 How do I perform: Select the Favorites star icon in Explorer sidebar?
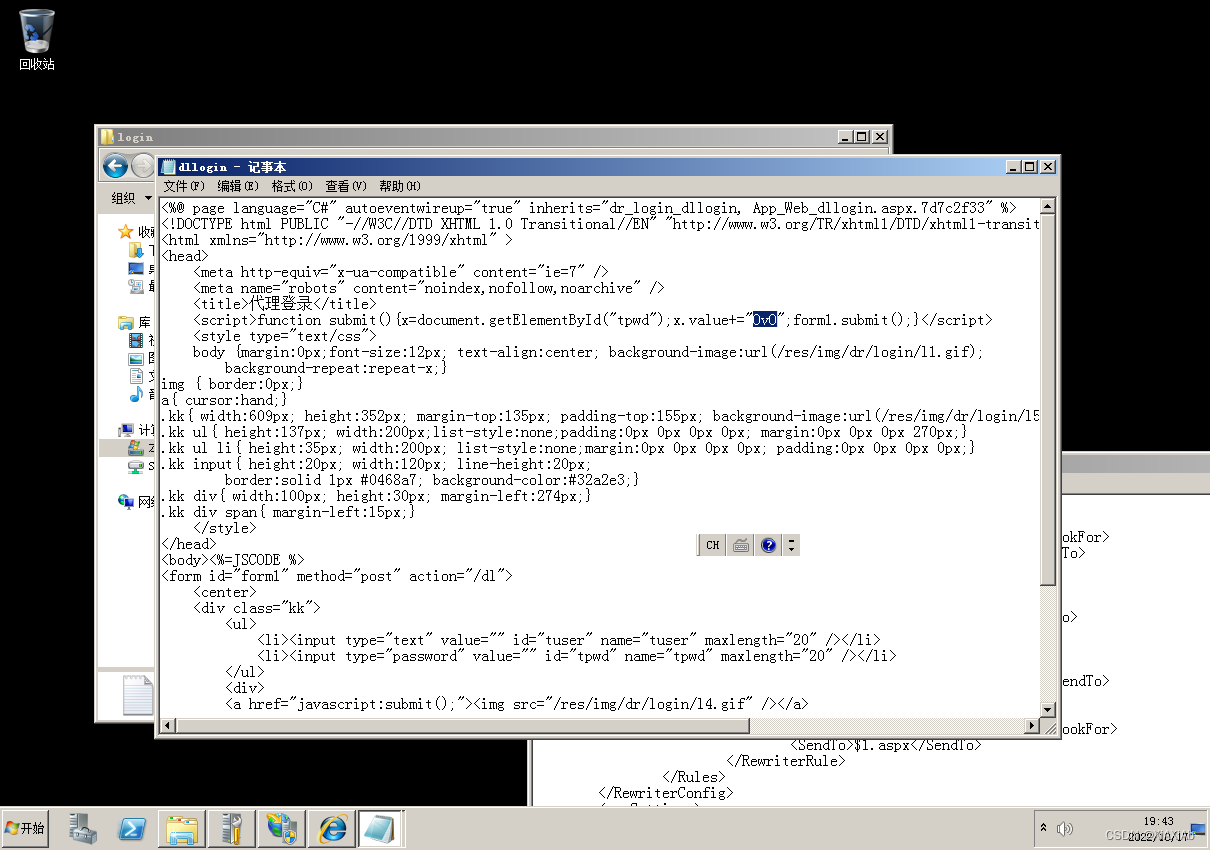click(x=125, y=232)
